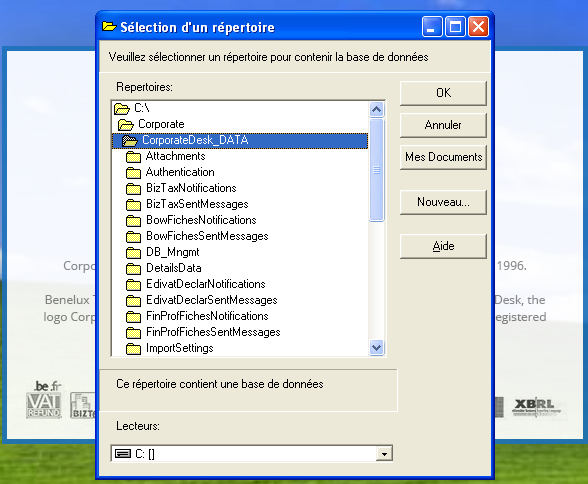This screenshot has height=484, width=588.
Task: Click the EdivatDeclarSentMessages folder icon
Action: coord(134,301)
